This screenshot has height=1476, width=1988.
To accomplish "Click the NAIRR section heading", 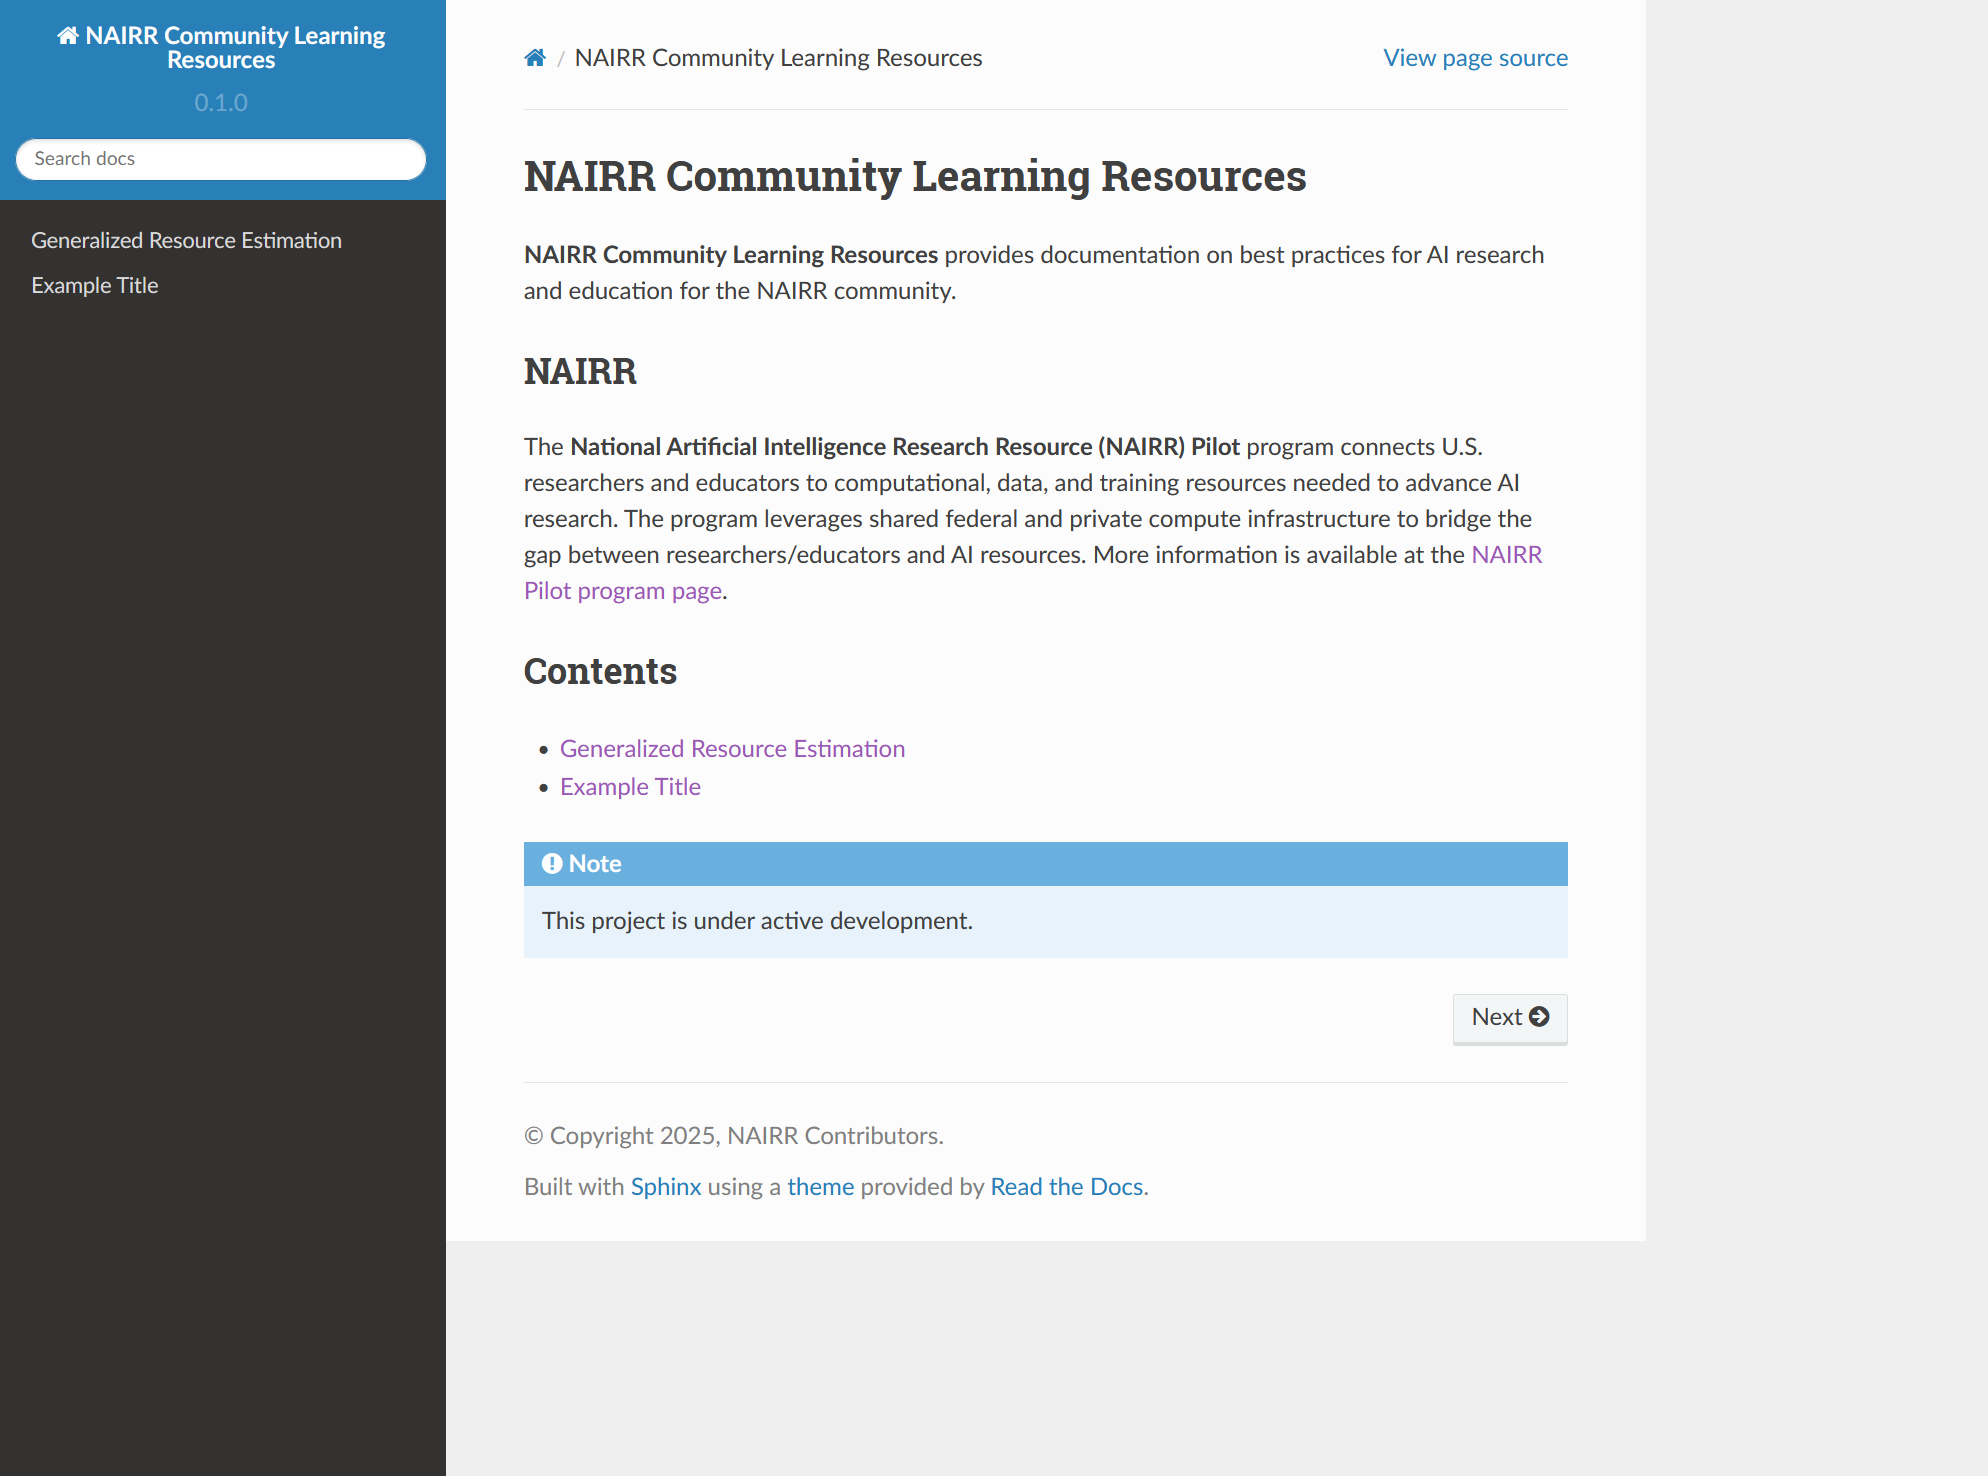I will [580, 371].
